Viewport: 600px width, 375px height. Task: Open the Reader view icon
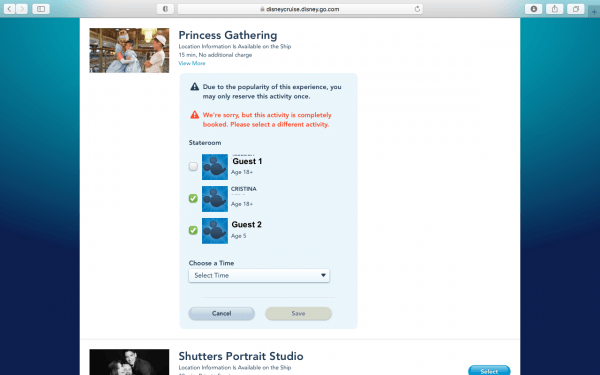point(165,9)
